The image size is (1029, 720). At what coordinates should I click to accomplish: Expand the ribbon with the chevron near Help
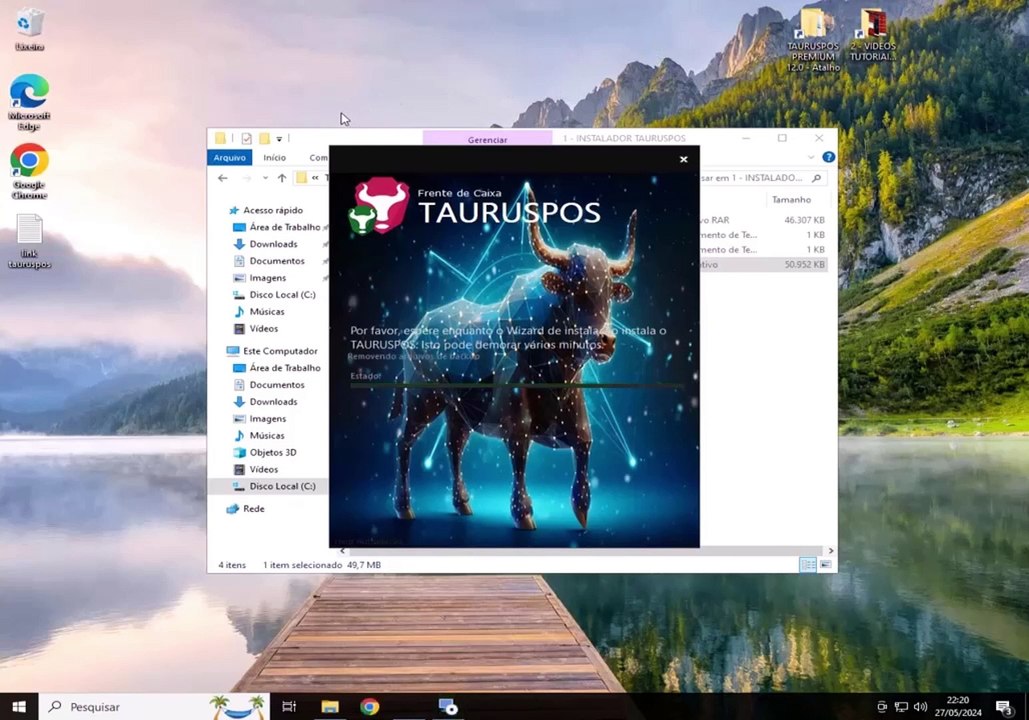pos(811,158)
